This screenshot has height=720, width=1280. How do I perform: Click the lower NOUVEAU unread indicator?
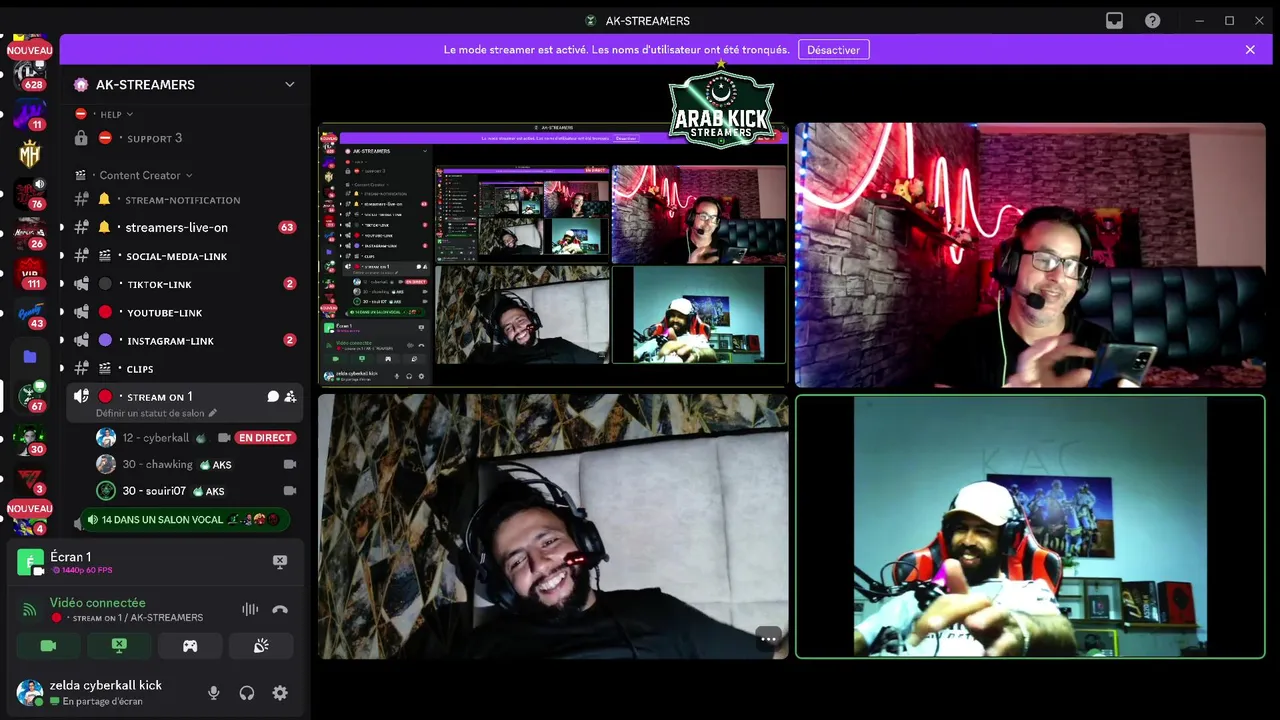29,509
